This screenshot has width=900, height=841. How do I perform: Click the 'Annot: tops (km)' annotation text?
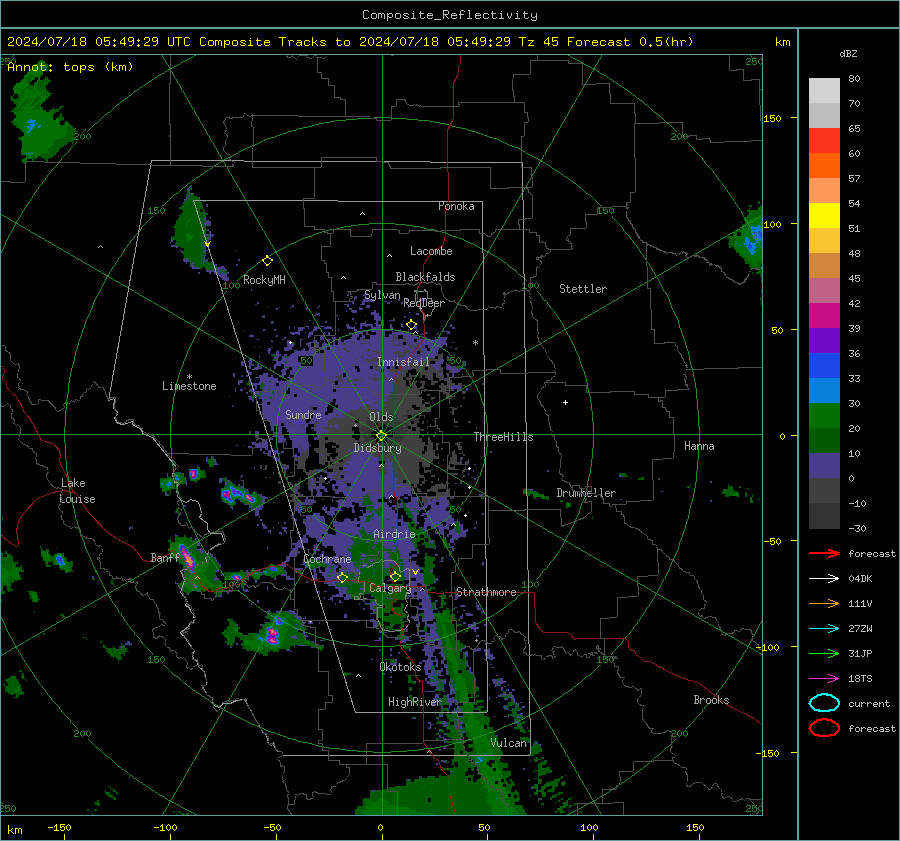pos(70,67)
